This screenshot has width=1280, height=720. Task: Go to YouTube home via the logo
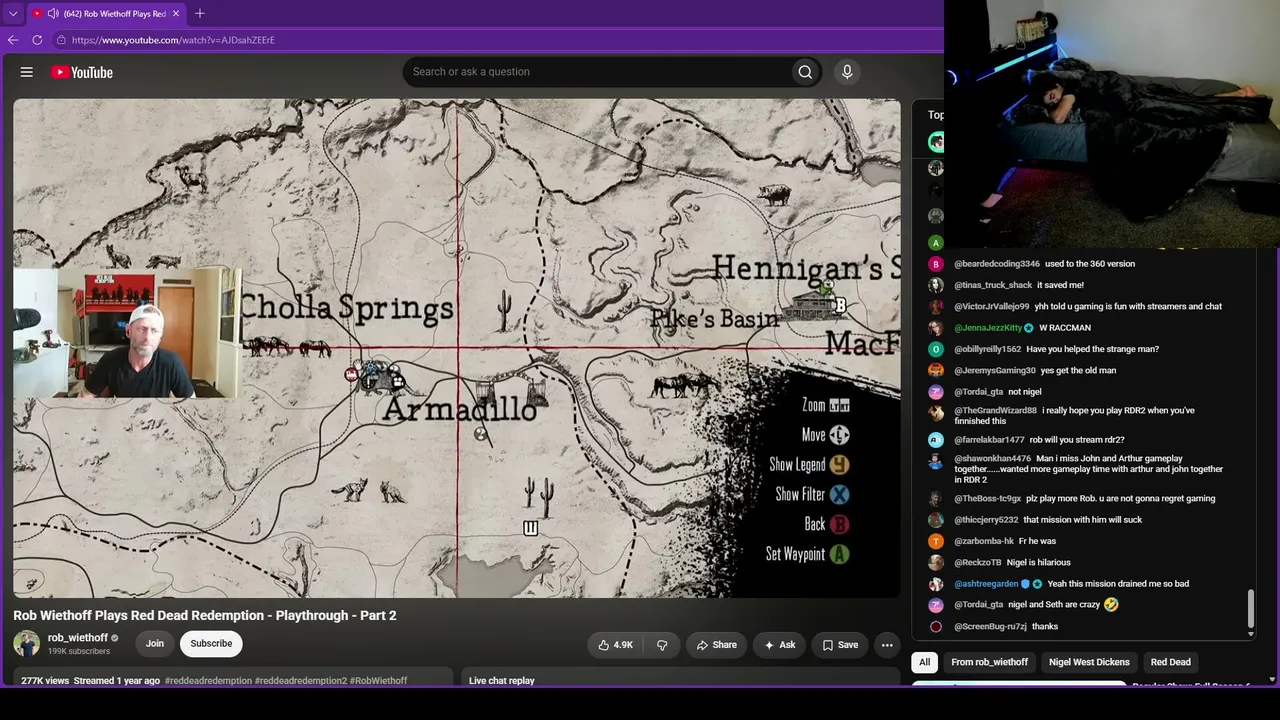(81, 72)
